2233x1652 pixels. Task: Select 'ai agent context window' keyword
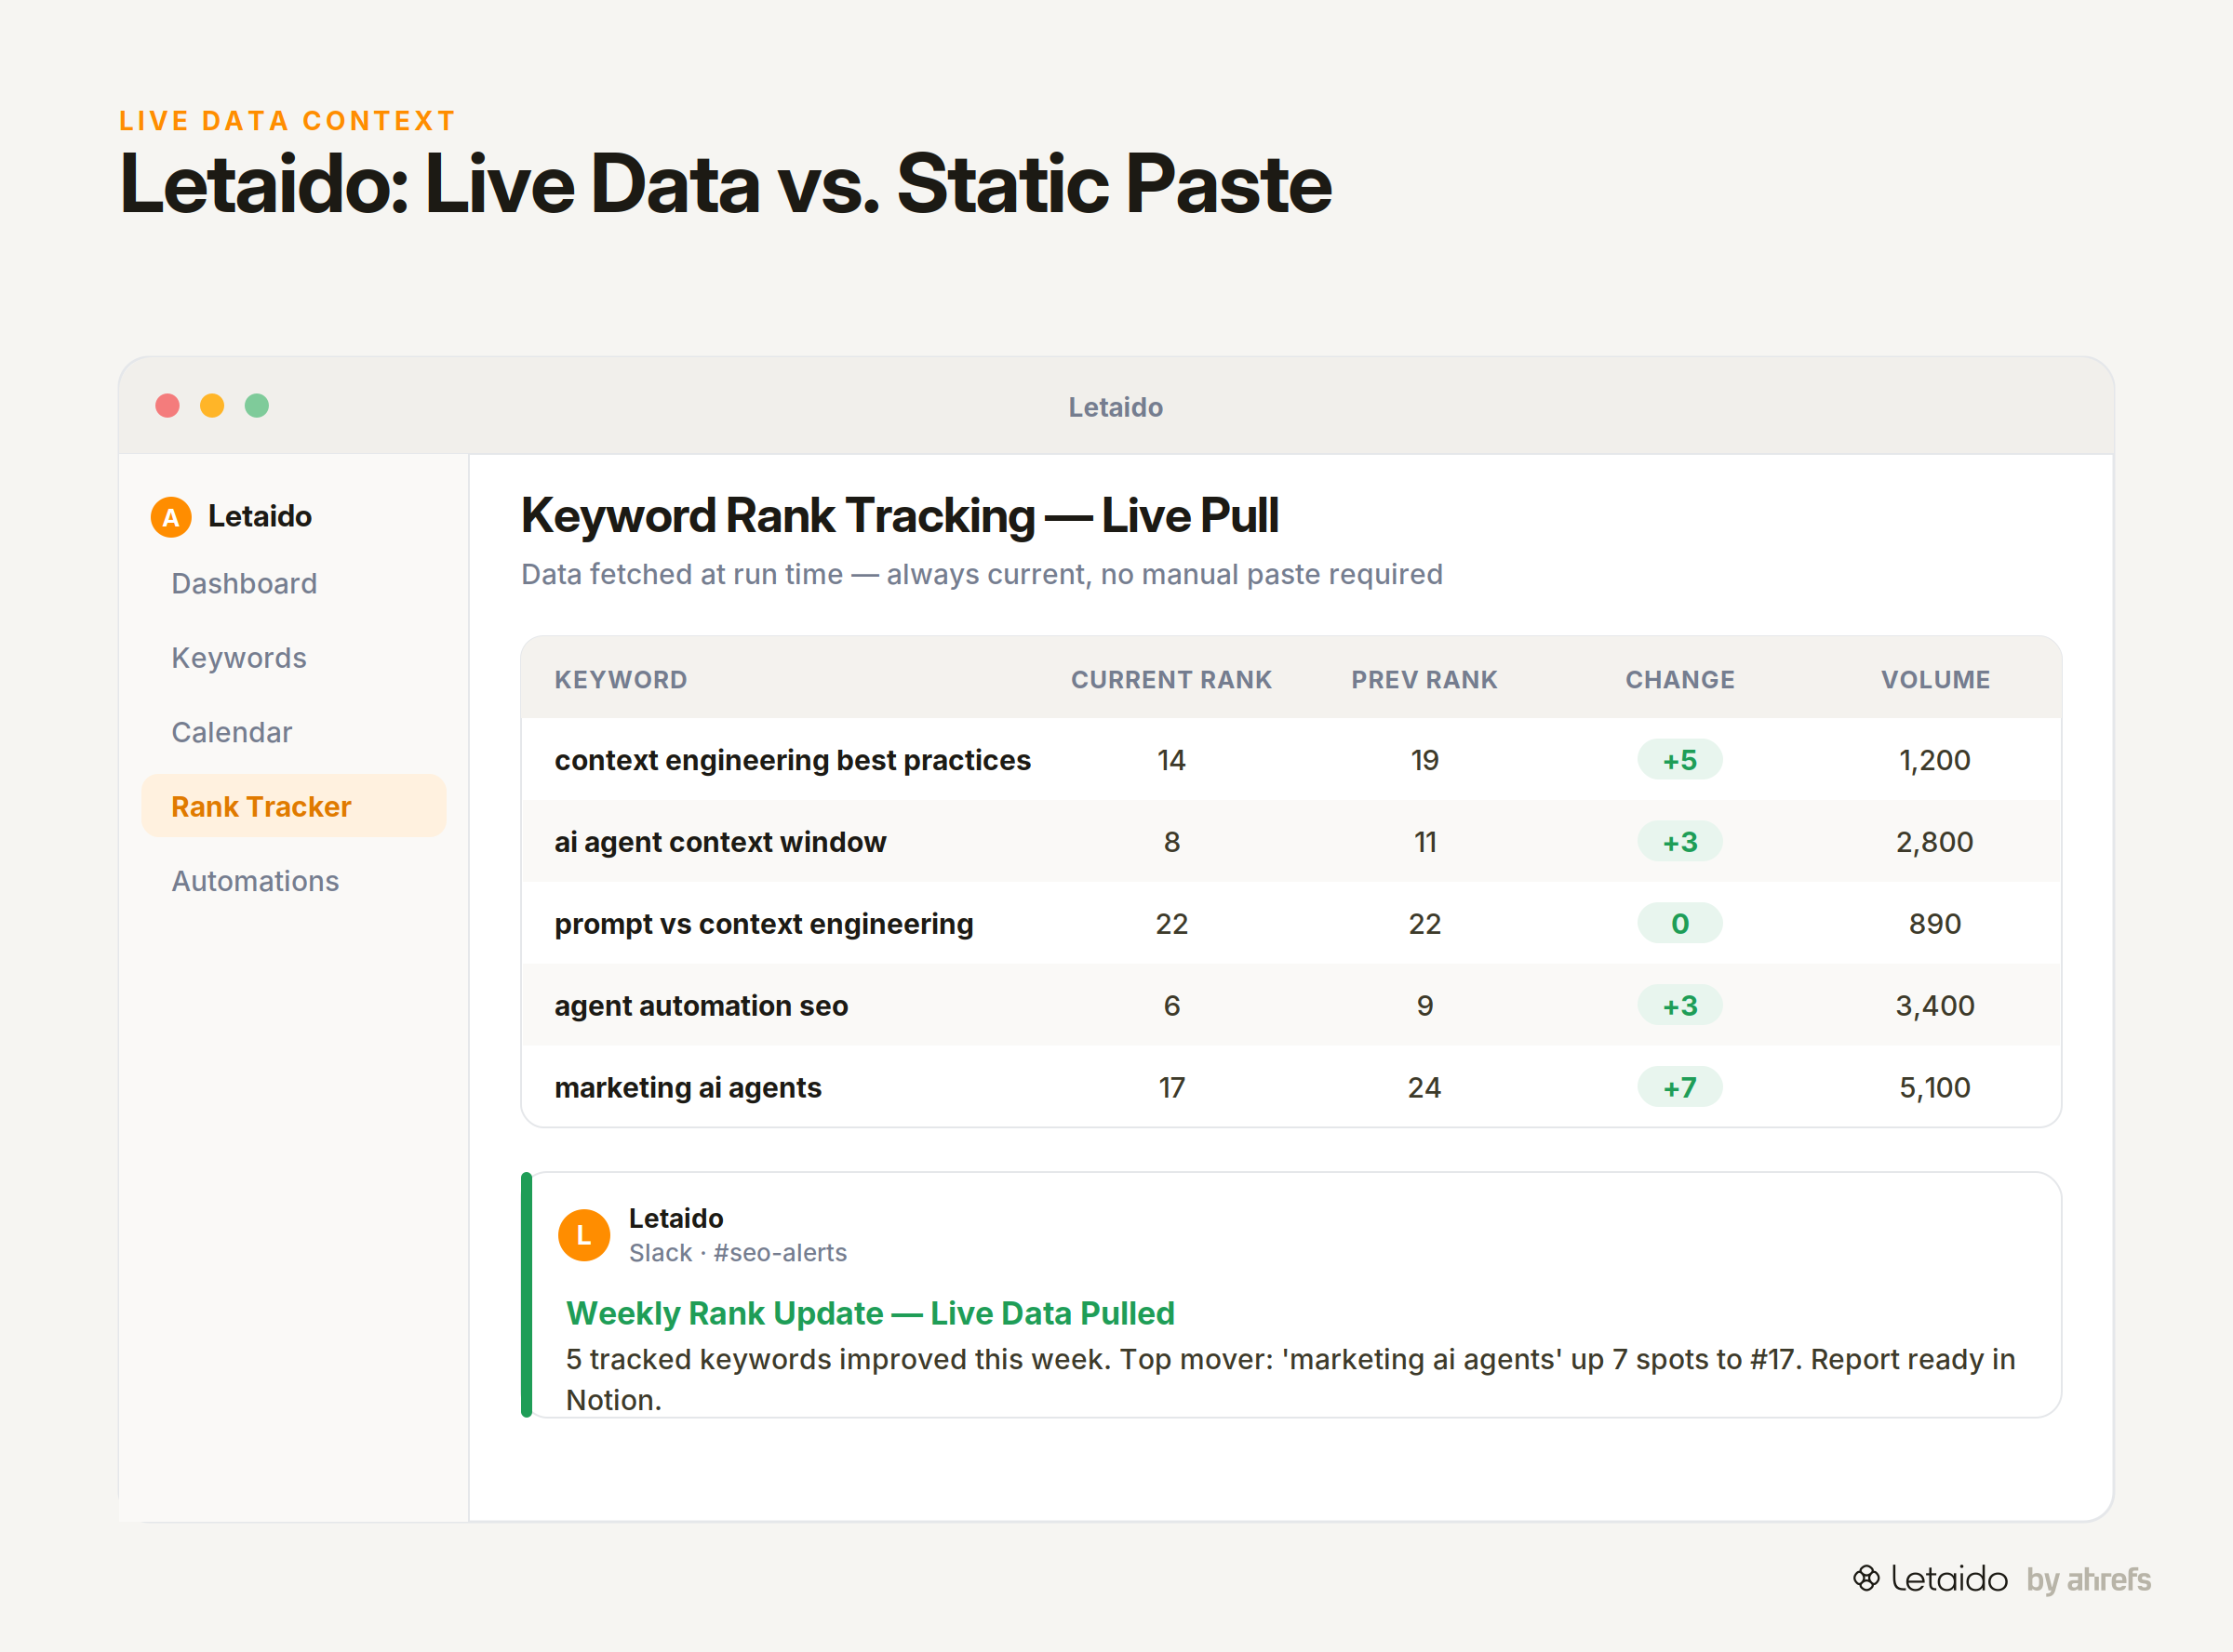(720, 842)
